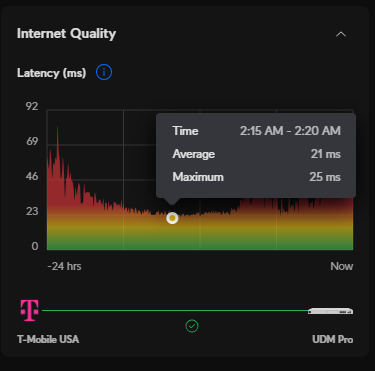Click the Latency (ms) label
The width and height of the screenshot is (375, 371).
pyautogui.click(x=52, y=73)
